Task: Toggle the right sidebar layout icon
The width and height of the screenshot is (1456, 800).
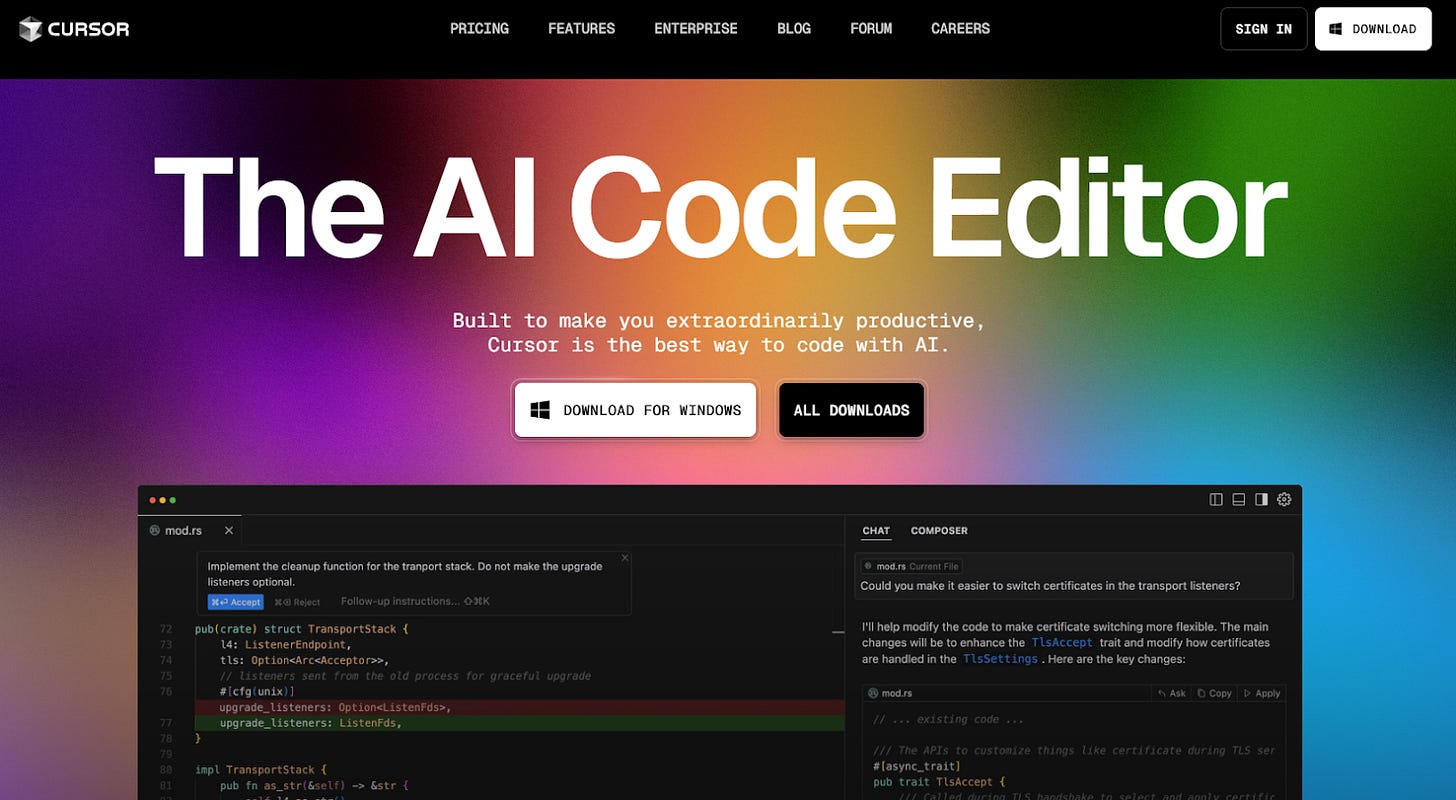Action: coord(1261,499)
